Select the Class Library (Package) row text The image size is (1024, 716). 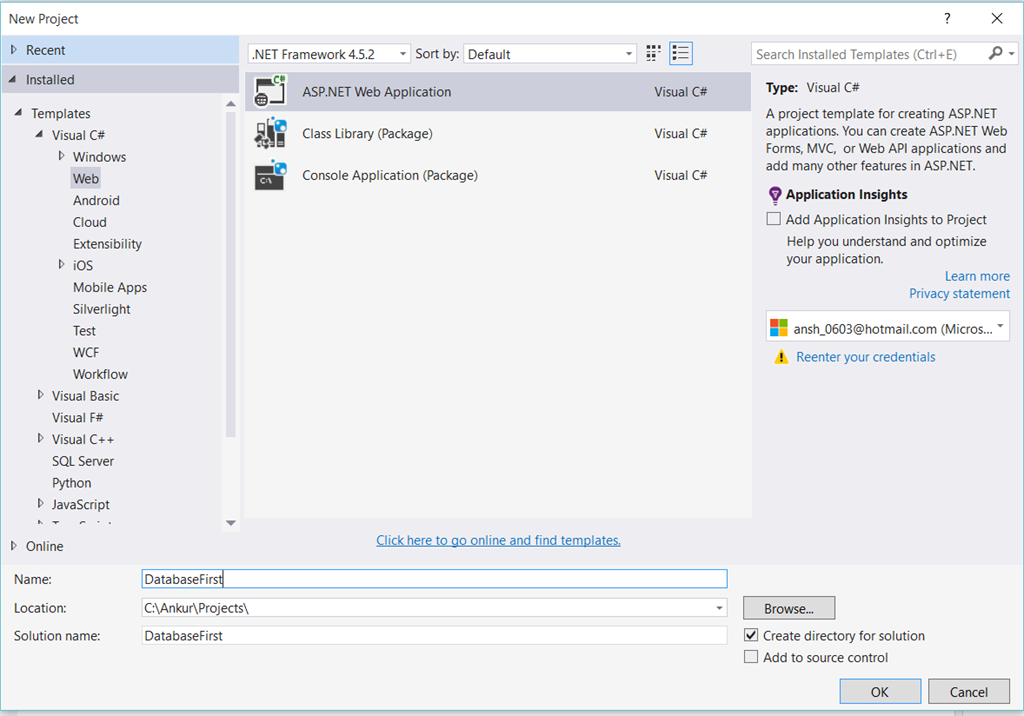[x=367, y=133]
